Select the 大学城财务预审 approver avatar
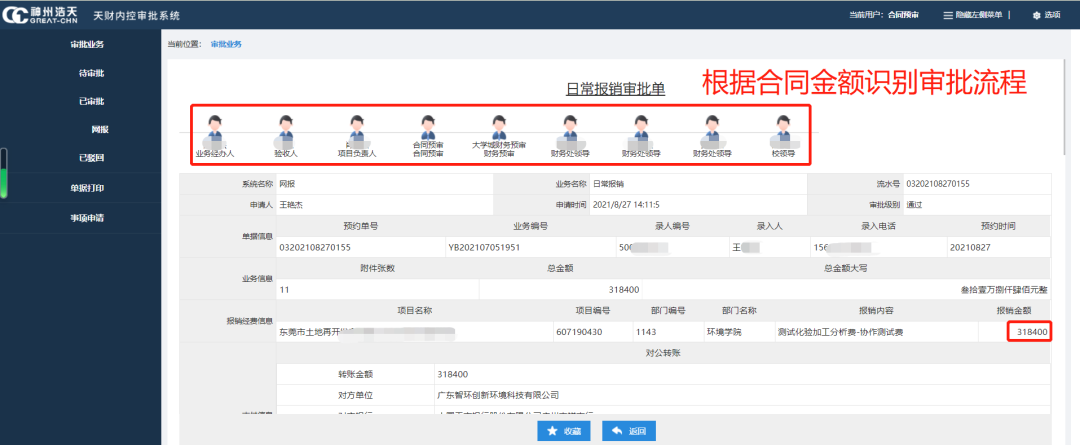This screenshot has height=445, width=1080. [x=498, y=127]
